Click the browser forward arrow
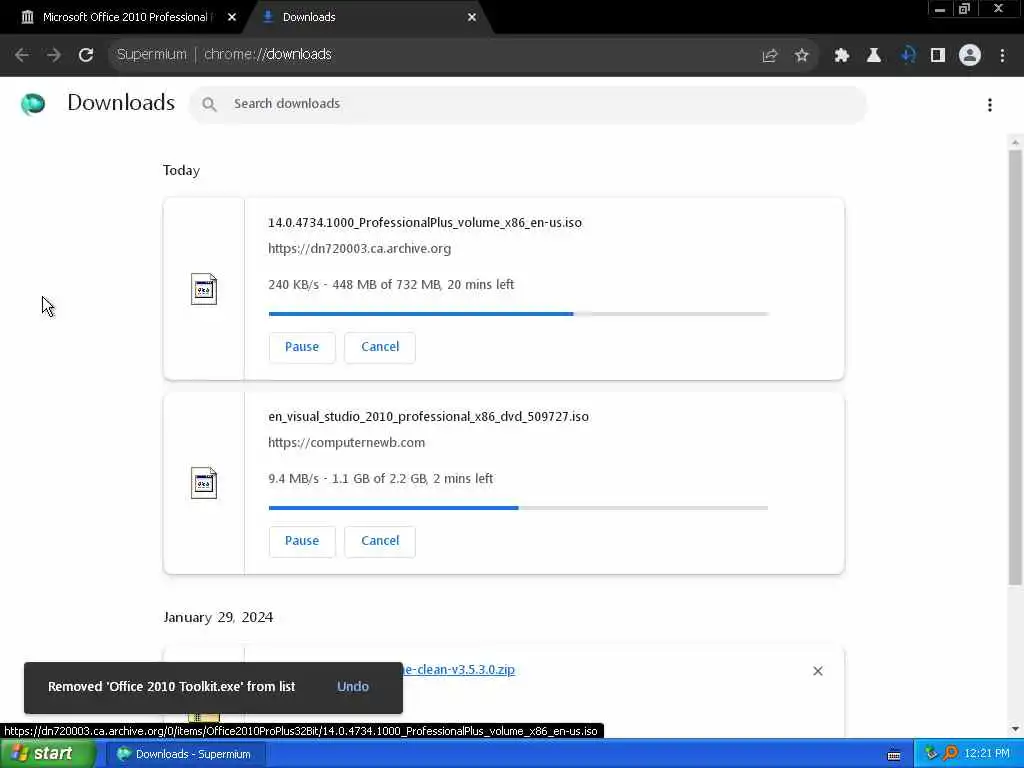The width and height of the screenshot is (1024, 768). (x=54, y=55)
